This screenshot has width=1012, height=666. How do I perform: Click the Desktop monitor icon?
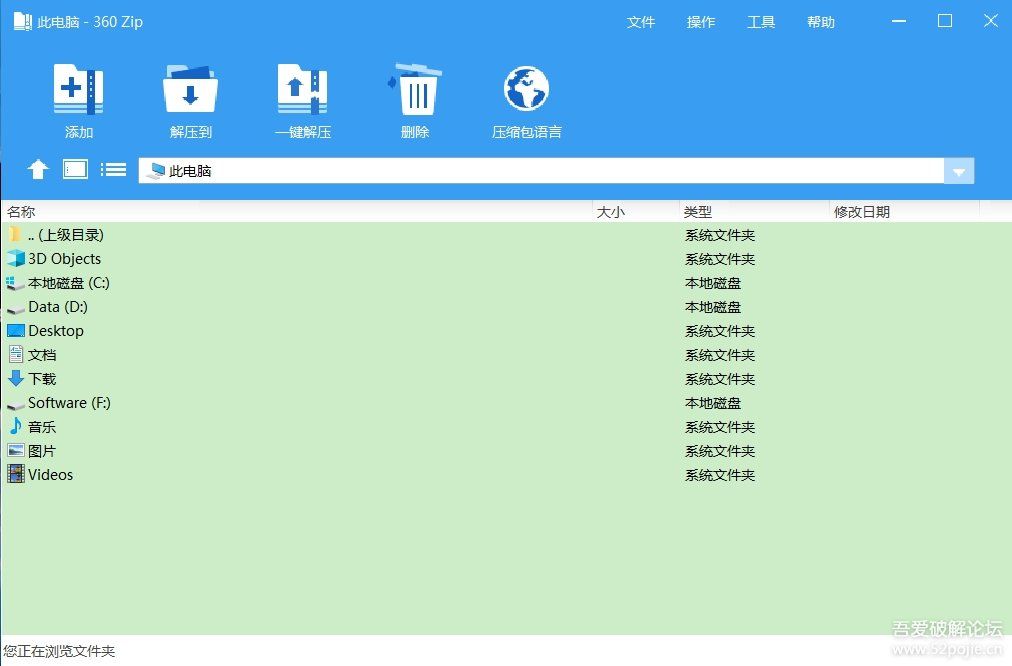coord(15,330)
